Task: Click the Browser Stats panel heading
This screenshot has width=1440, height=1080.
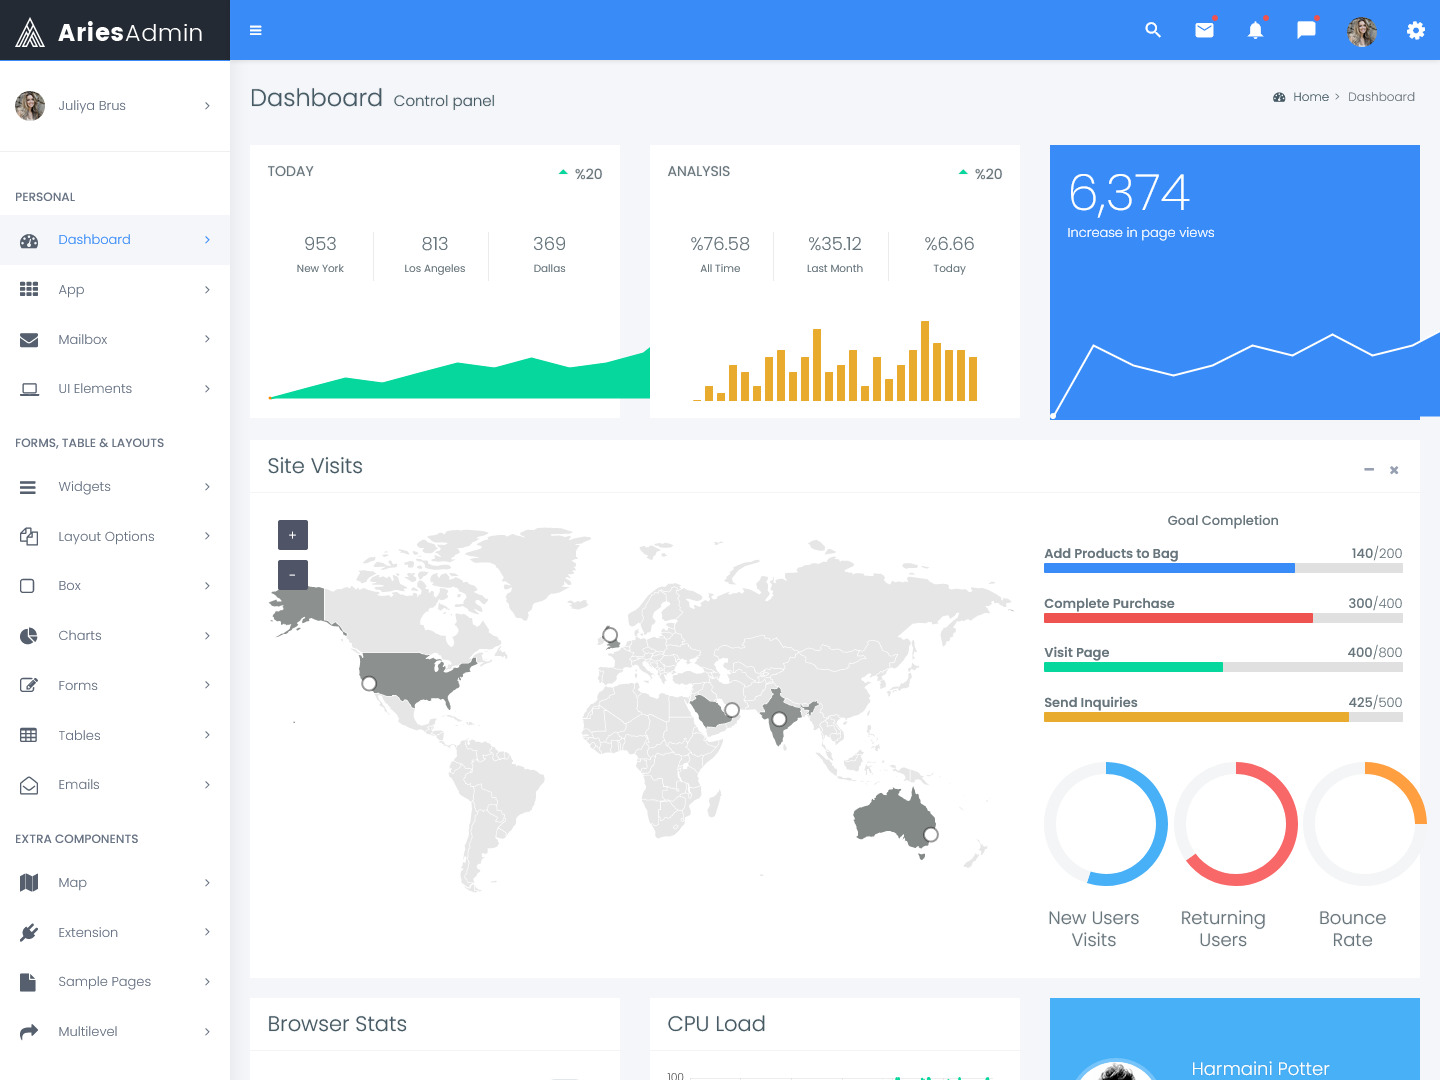Action: click(x=337, y=1024)
